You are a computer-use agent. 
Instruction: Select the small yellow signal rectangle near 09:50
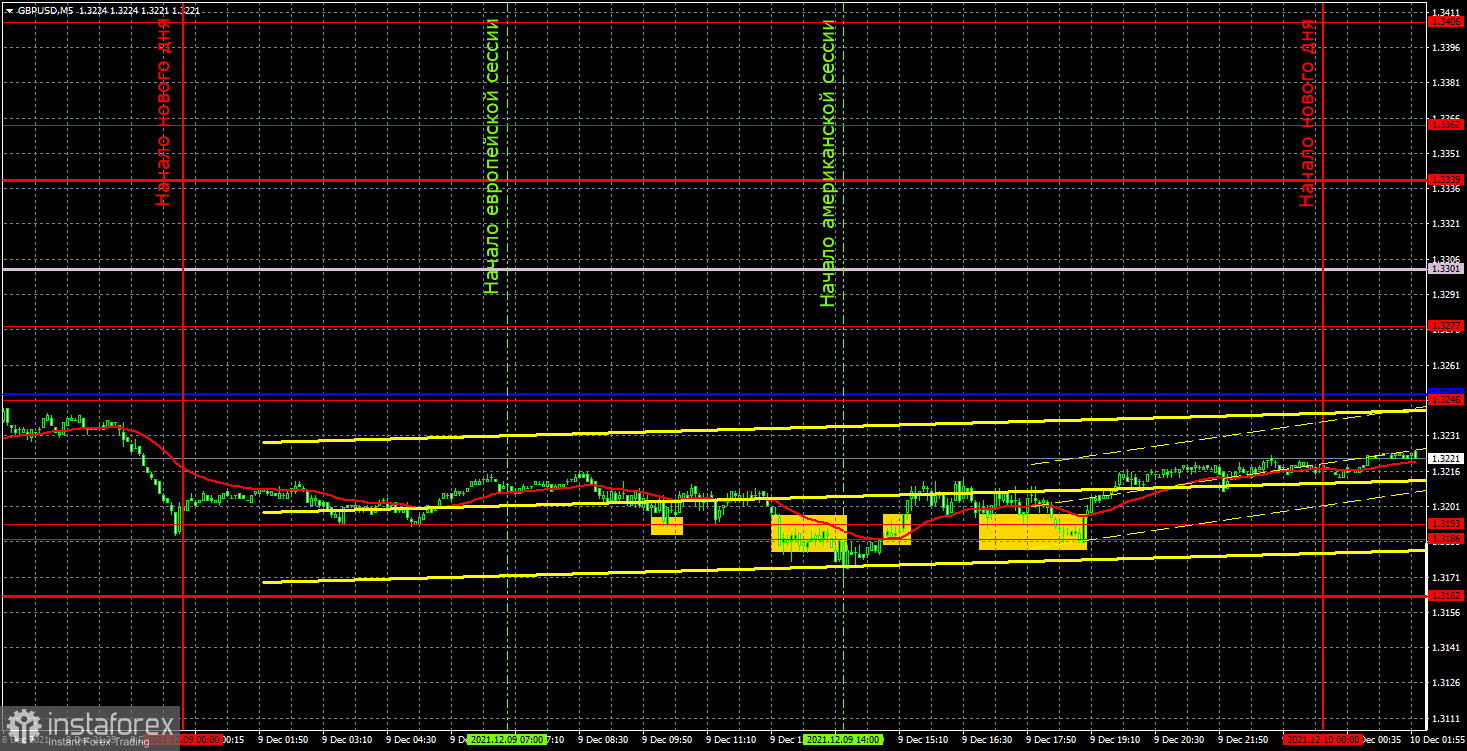point(667,525)
